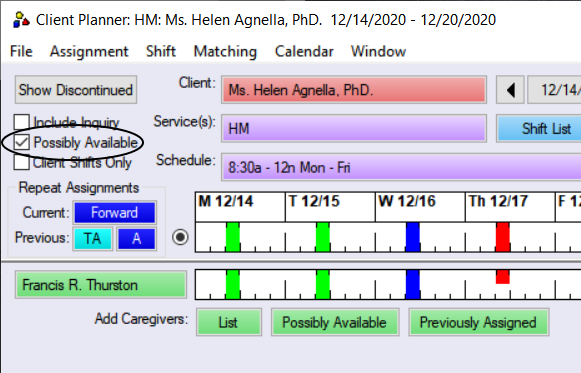Select caregiver Francis R. Thurston

point(100,285)
